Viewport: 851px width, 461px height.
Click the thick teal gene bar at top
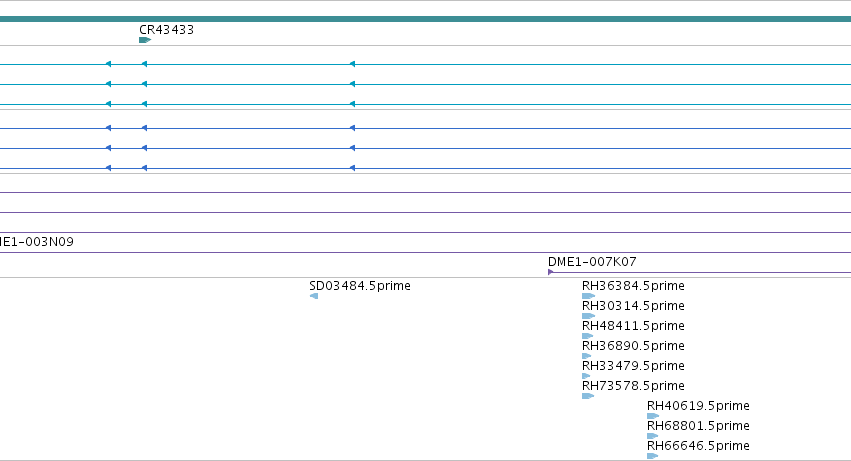[x=426, y=20]
